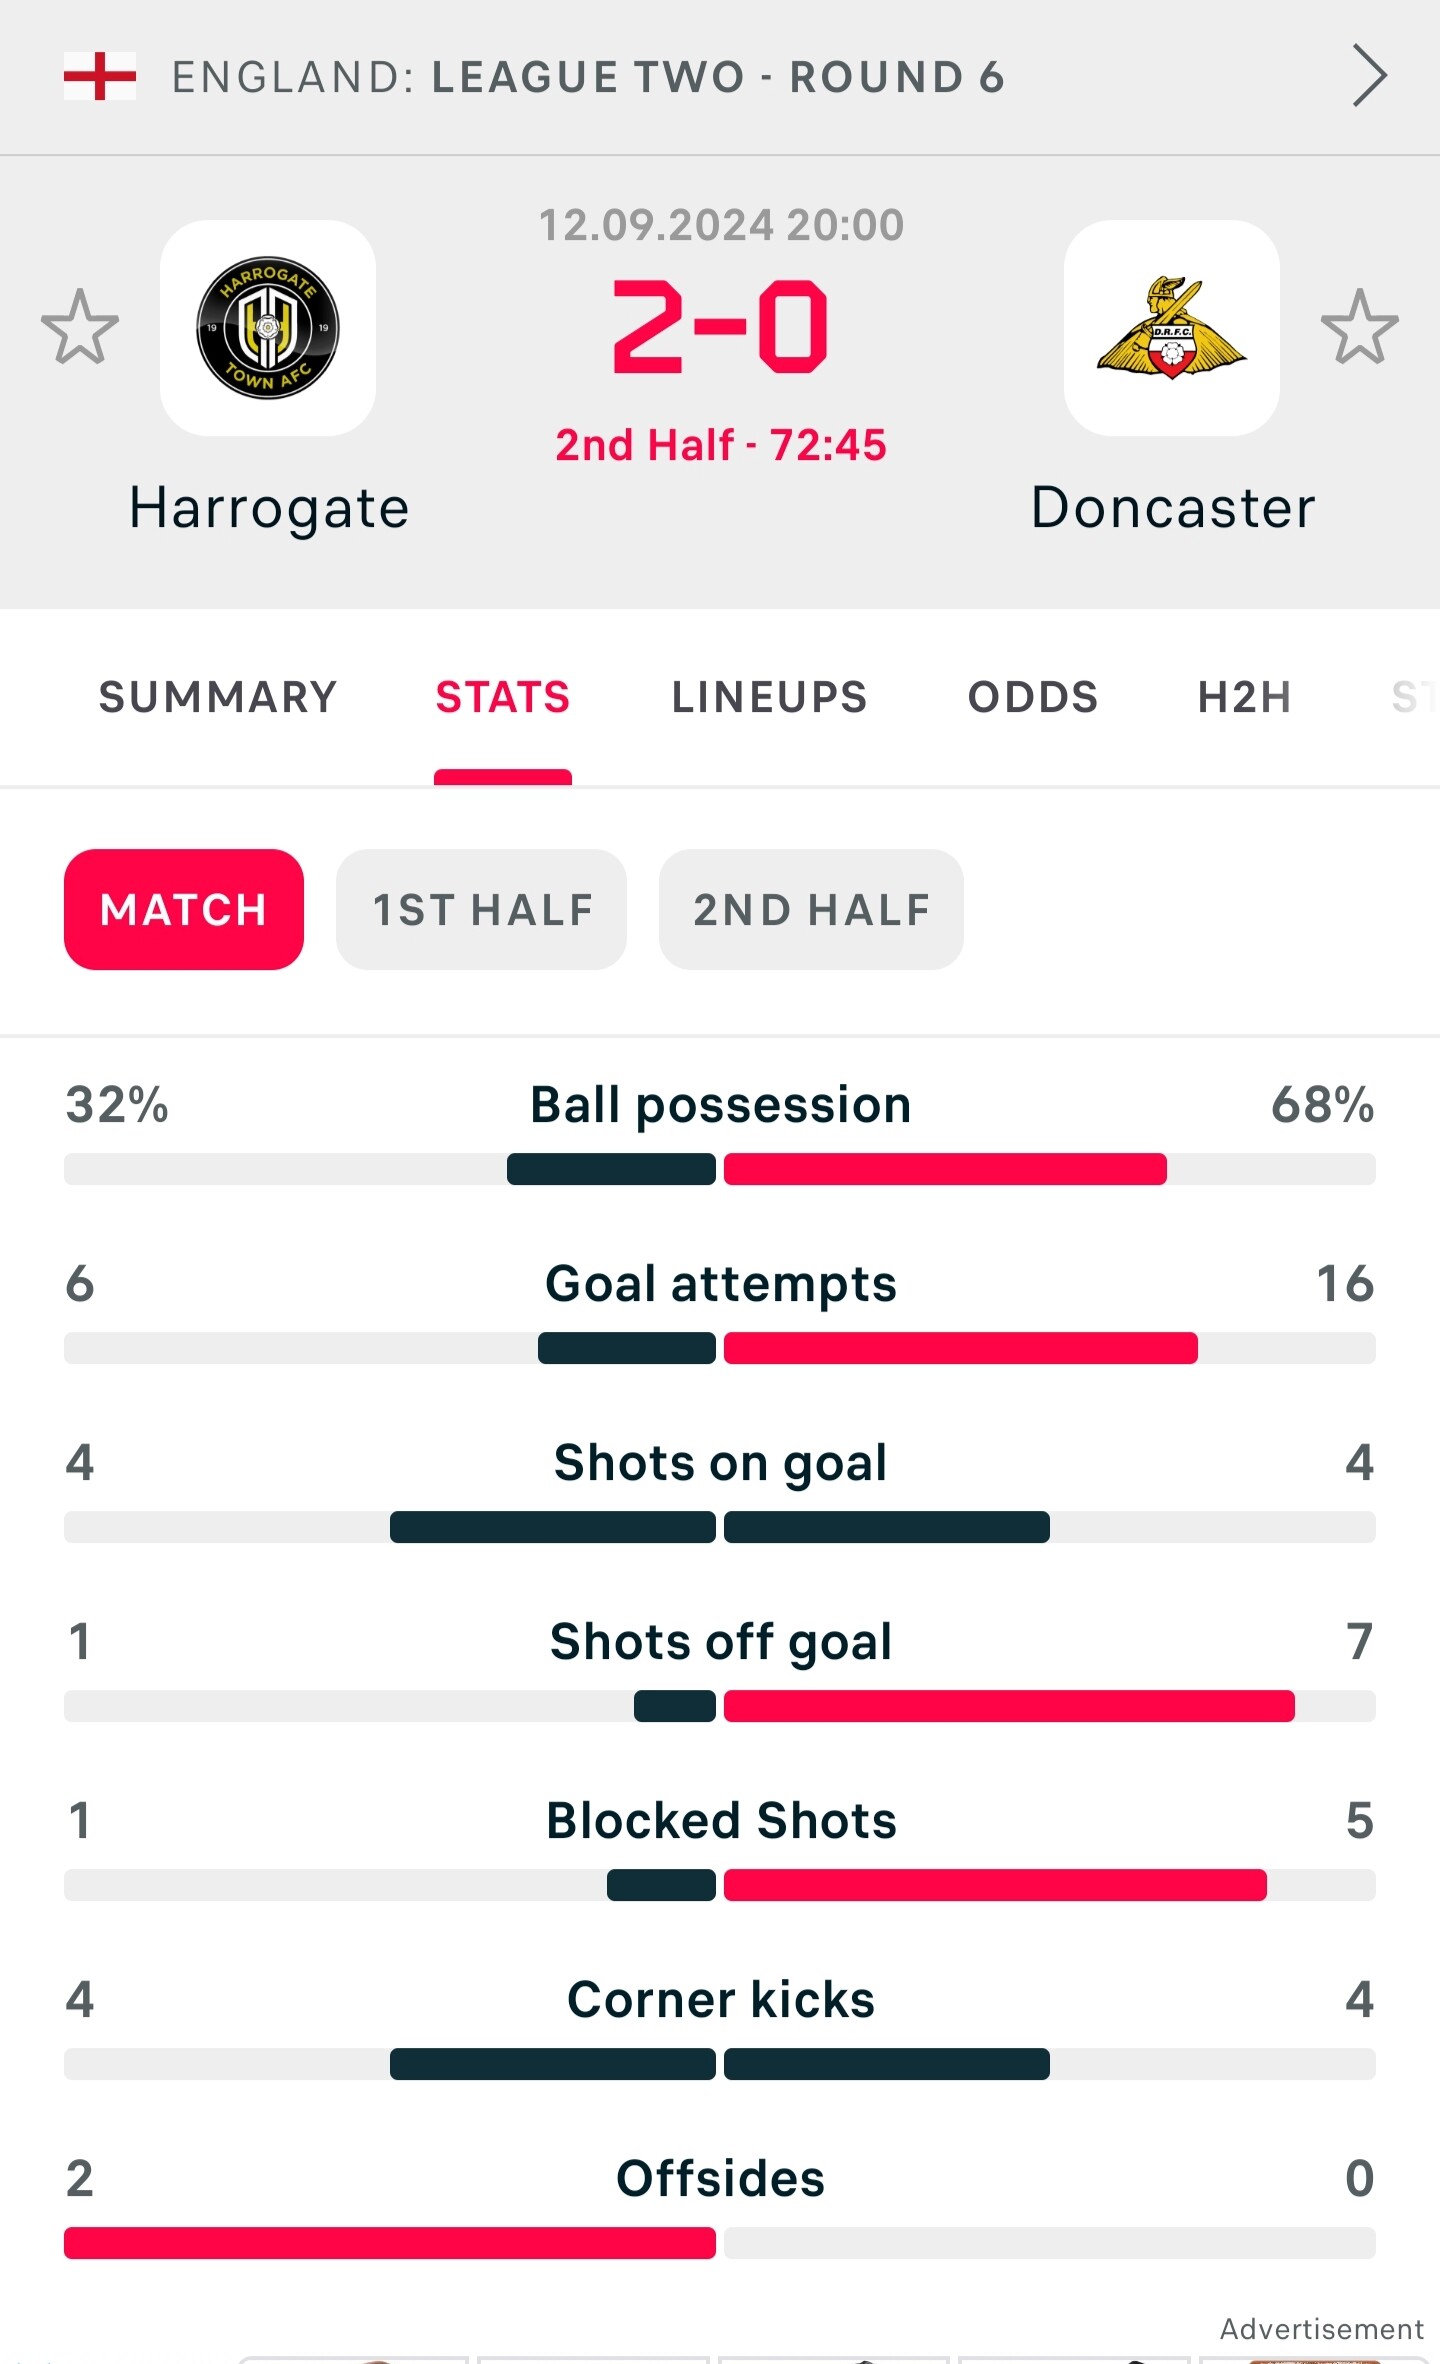Tap the 2-0 live score
This screenshot has width=1440, height=2364.
(x=720, y=327)
